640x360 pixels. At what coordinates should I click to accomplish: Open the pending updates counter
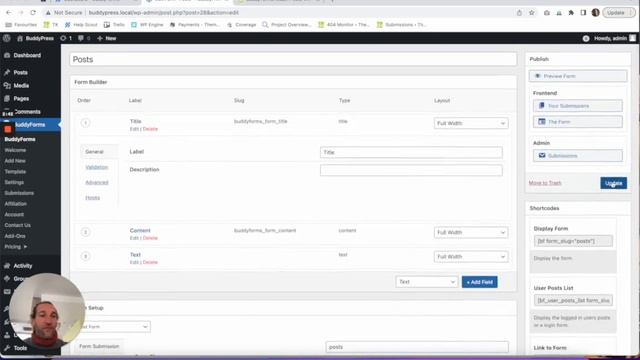(66, 38)
